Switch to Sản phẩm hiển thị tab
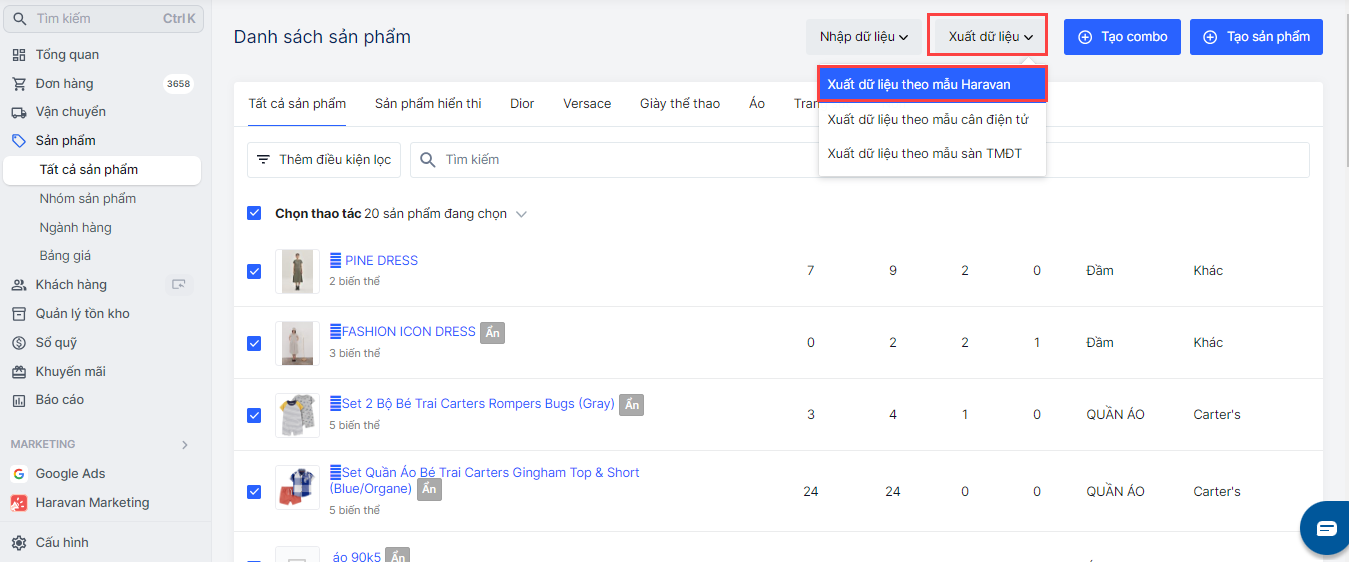Image resolution: width=1349 pixels, height=562 pixels. pos(428,104)
